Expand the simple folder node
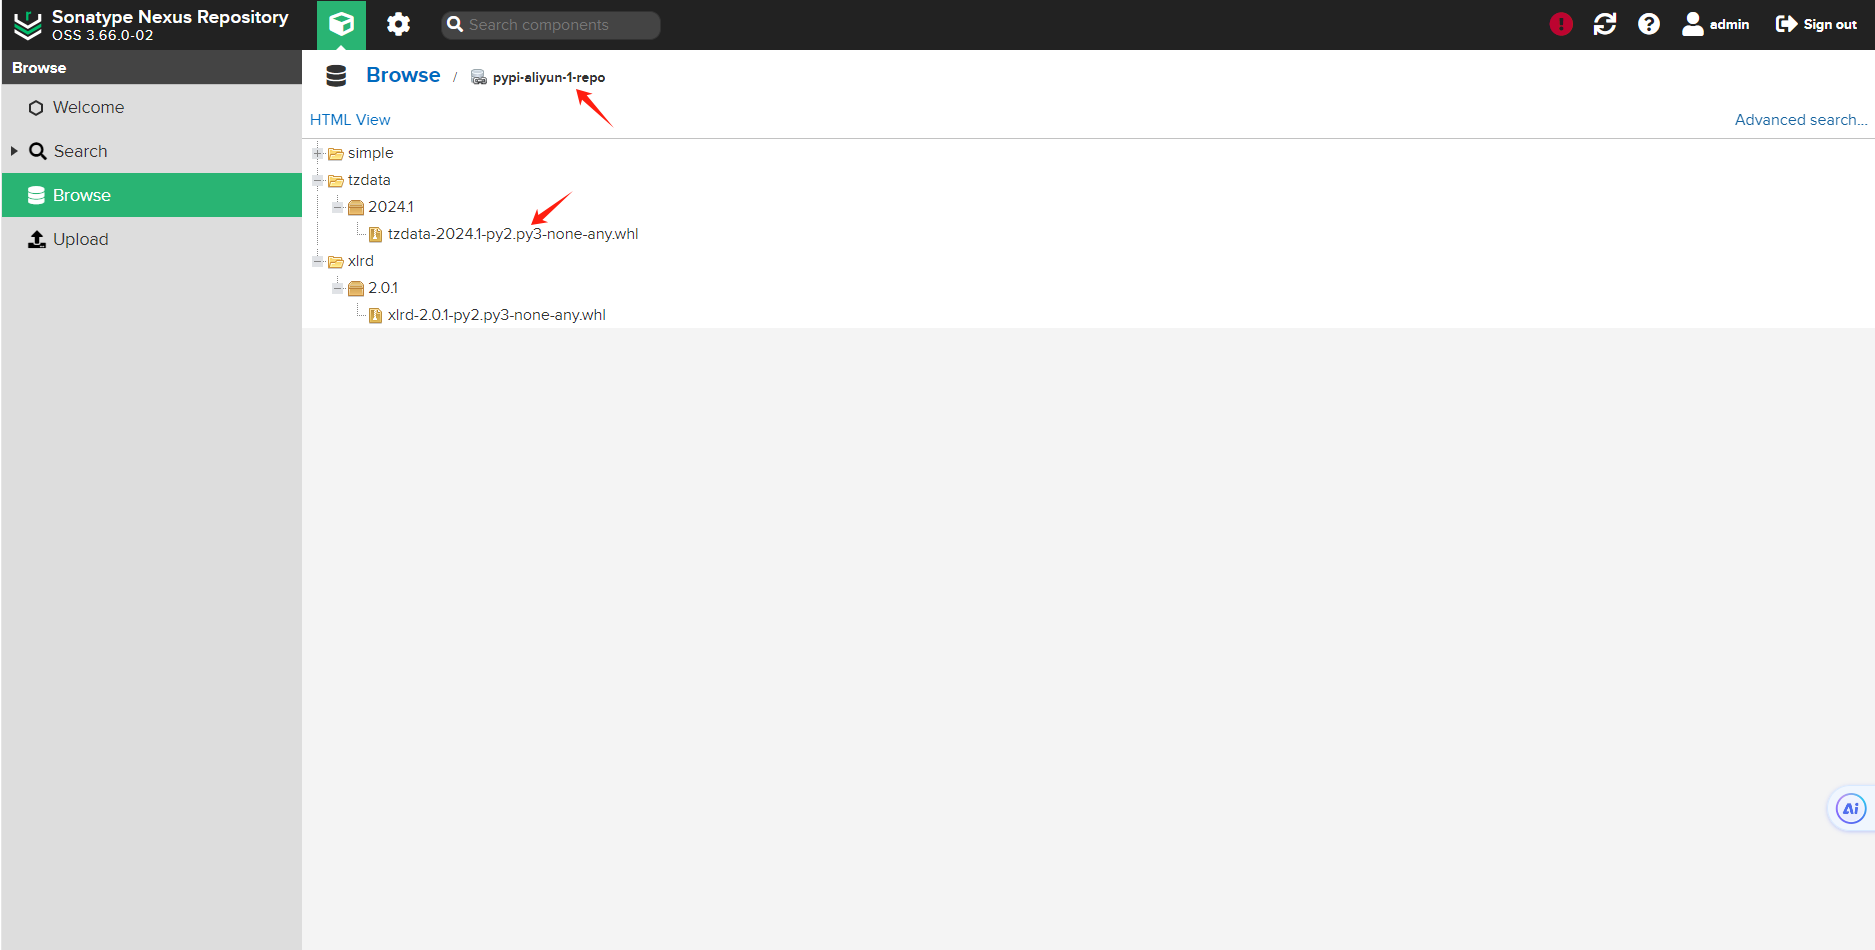The height and width of the screenshot is (950, 1875). [318, 153]
